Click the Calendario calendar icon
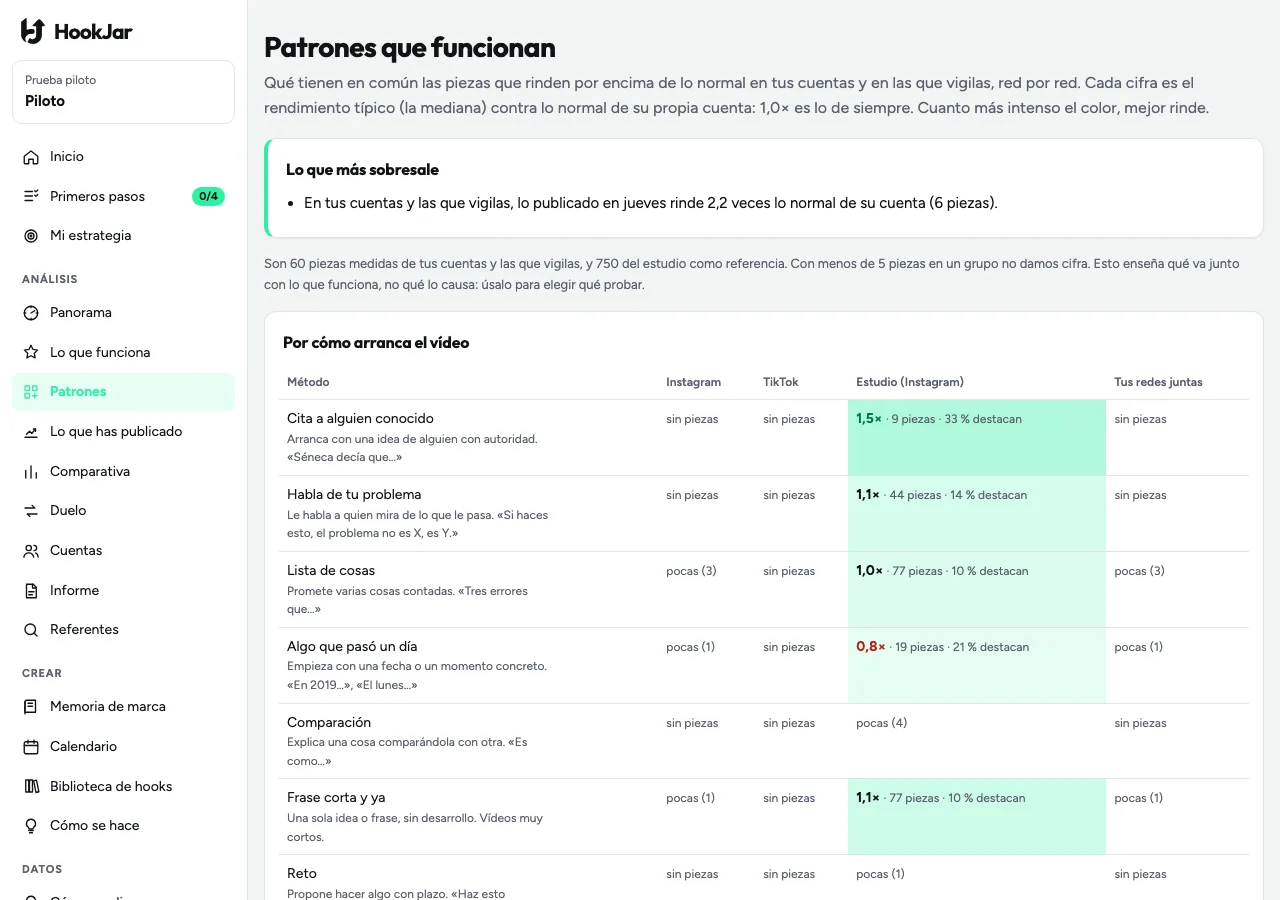Screen dimensions: 1280x900 pos(31,747)
